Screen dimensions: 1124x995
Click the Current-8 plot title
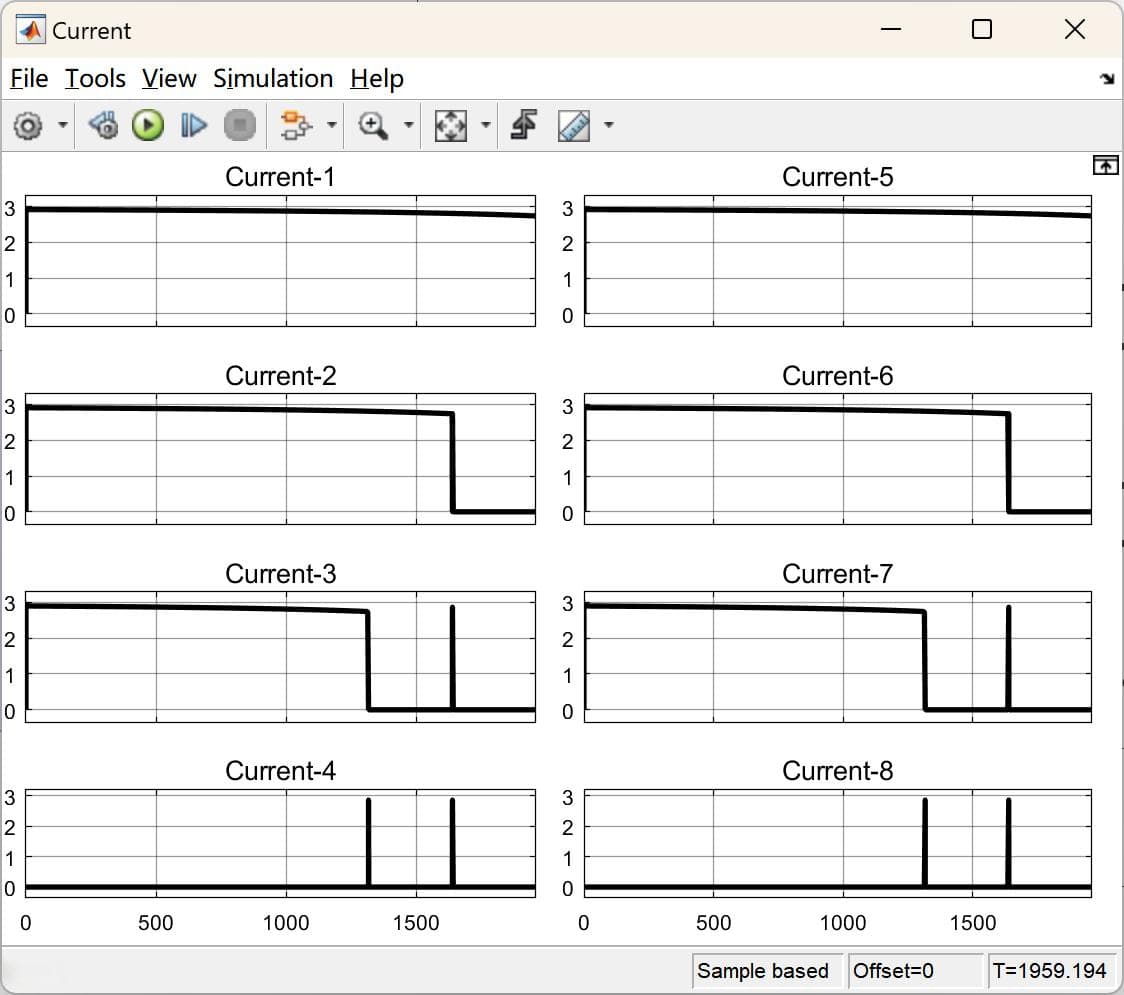pyautogui.click(x=837, y=771)
